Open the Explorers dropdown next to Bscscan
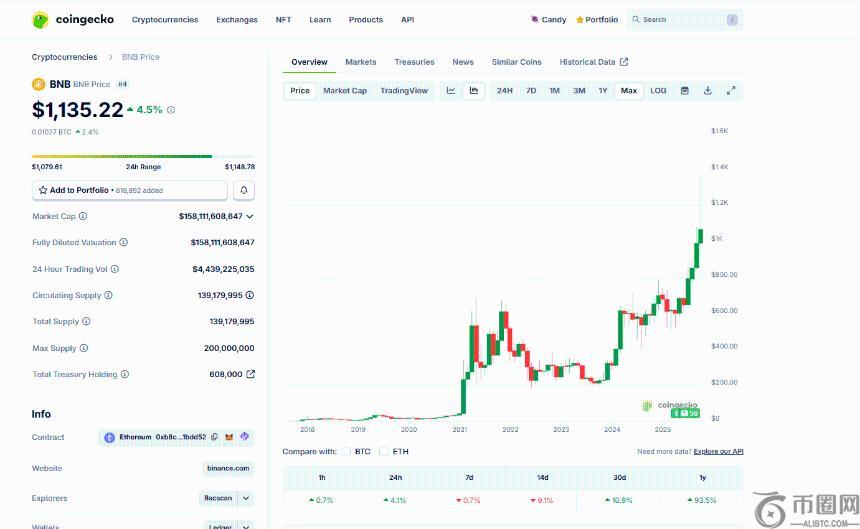Image resolution: width=860 pixels, height=529 pixels. (246, 498)
